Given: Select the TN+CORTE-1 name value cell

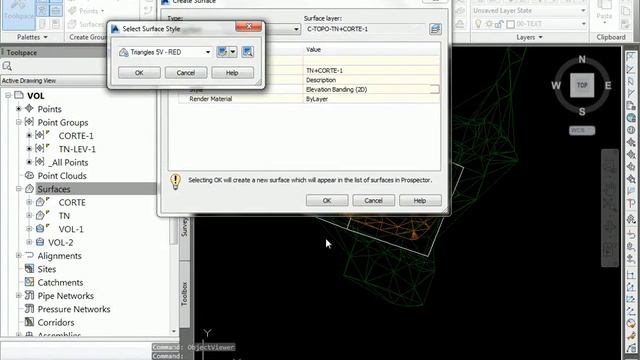Looking at the screenshot, I should 372,70.
